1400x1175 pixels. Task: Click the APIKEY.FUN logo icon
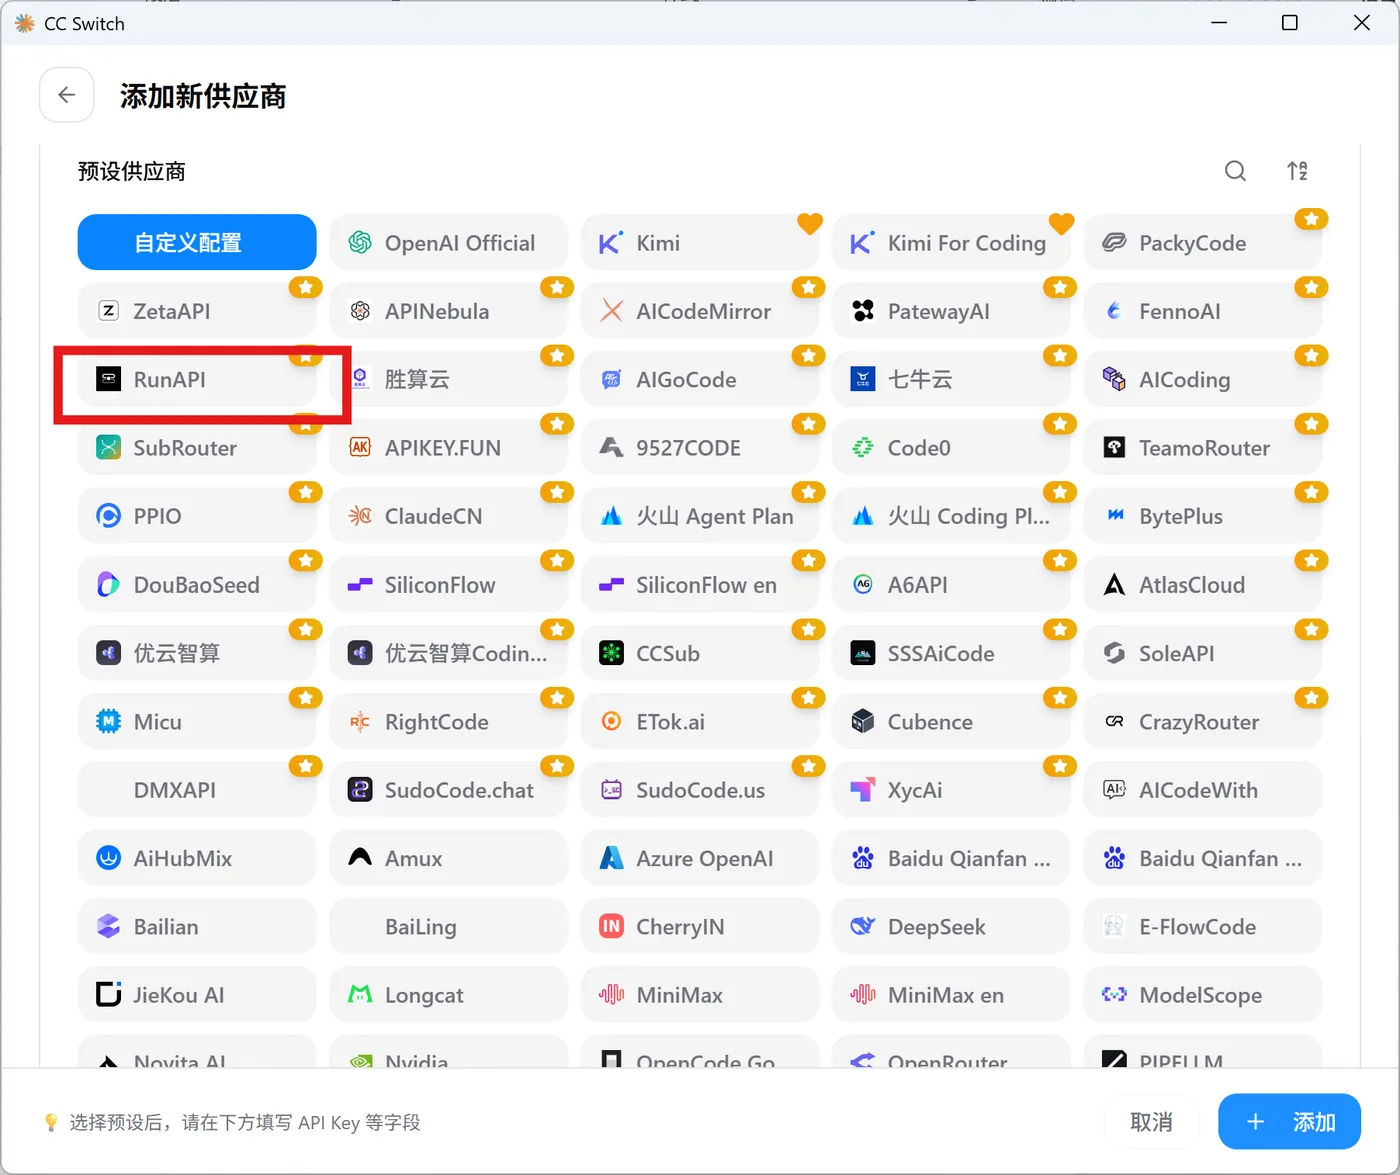coord(360,447)
